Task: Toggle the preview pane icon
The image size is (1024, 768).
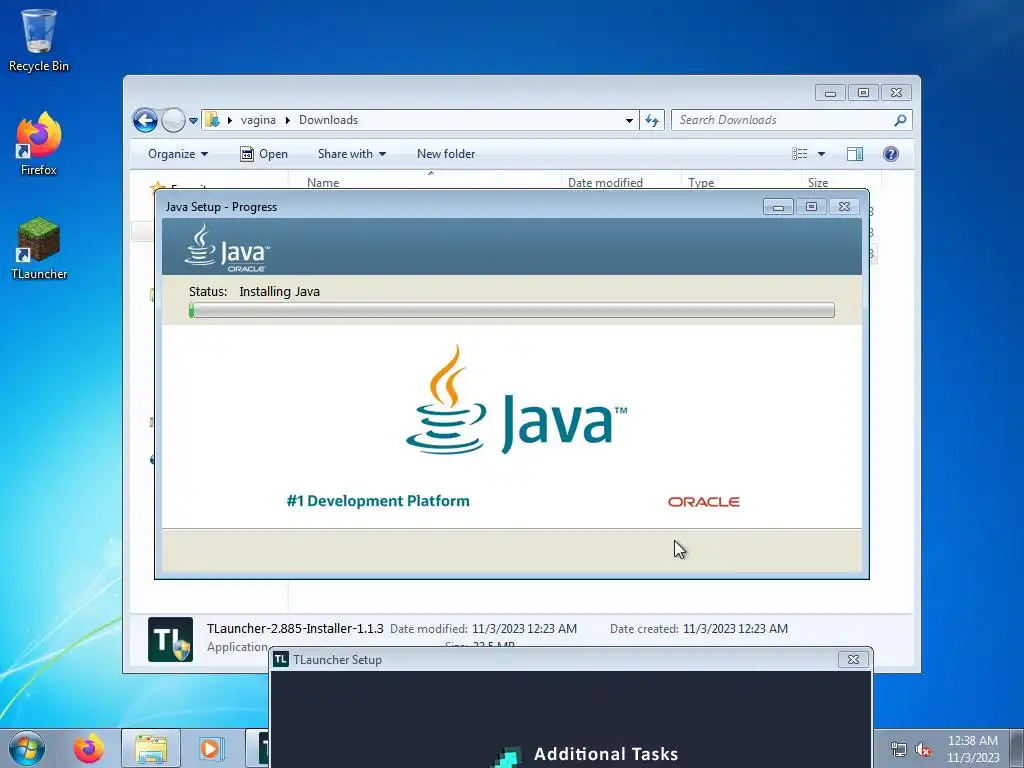Action: pos(855,154)
